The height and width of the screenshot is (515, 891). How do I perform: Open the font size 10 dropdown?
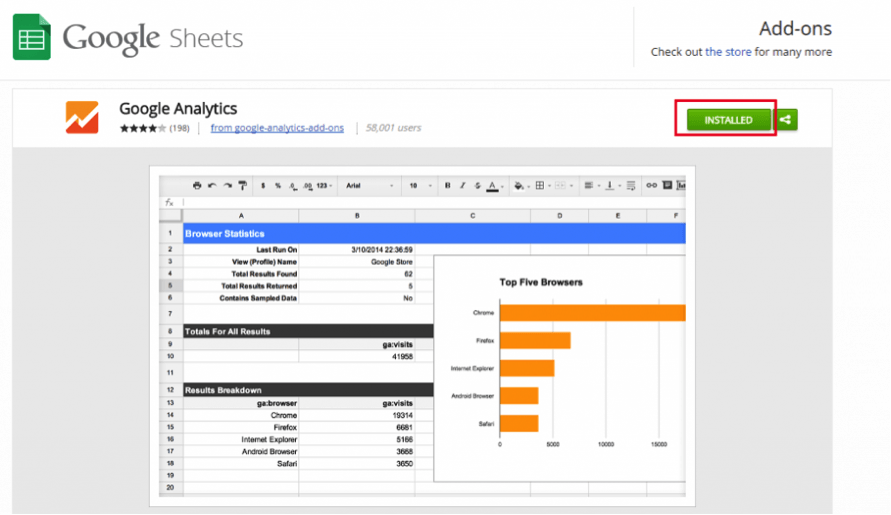(420, 186)
